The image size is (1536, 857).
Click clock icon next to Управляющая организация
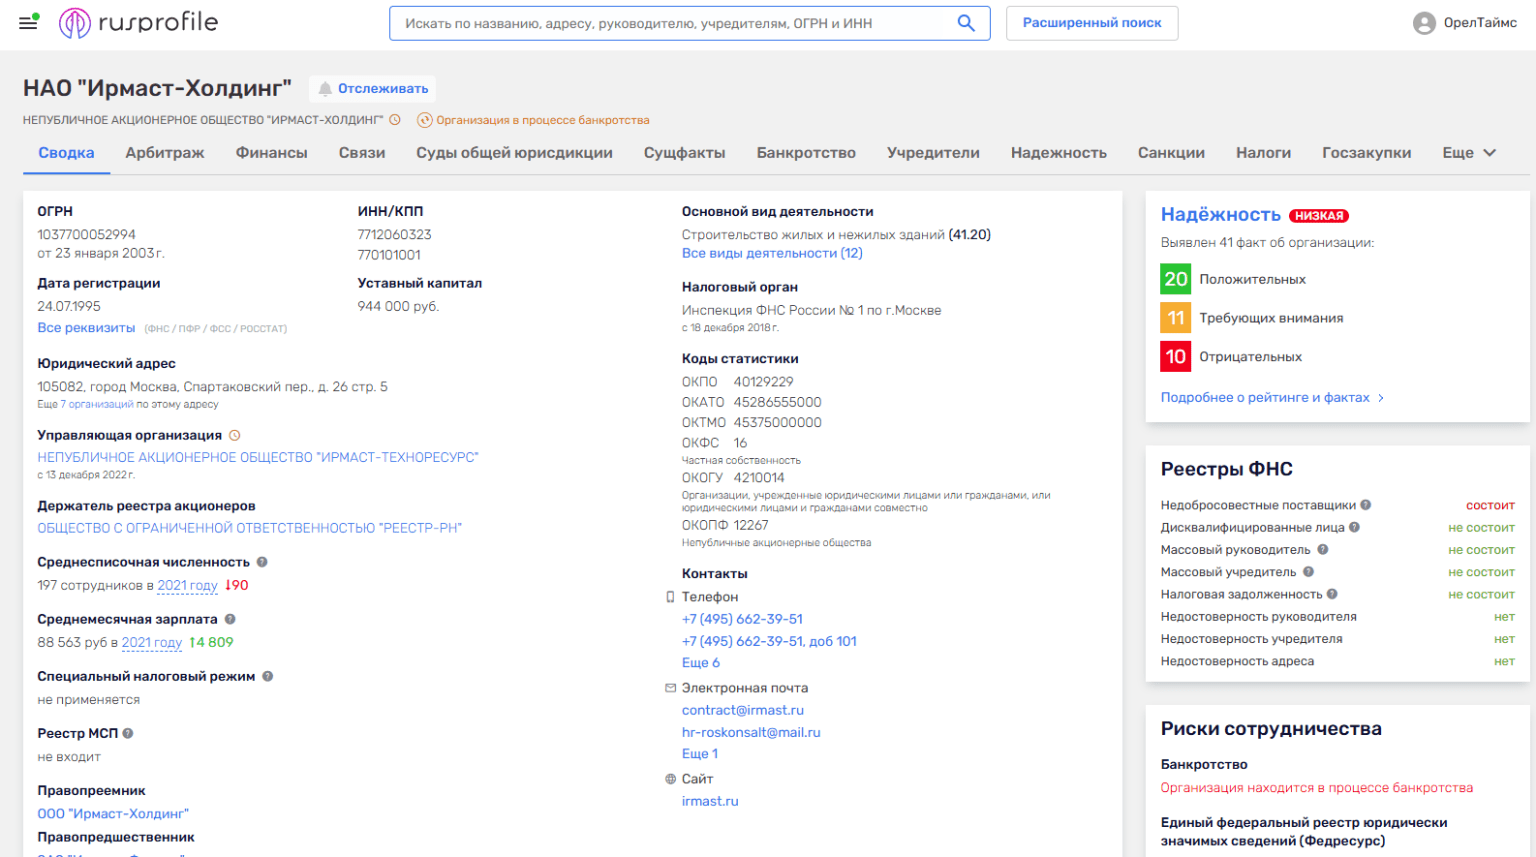pyautogui.click(x=235, y=436)
